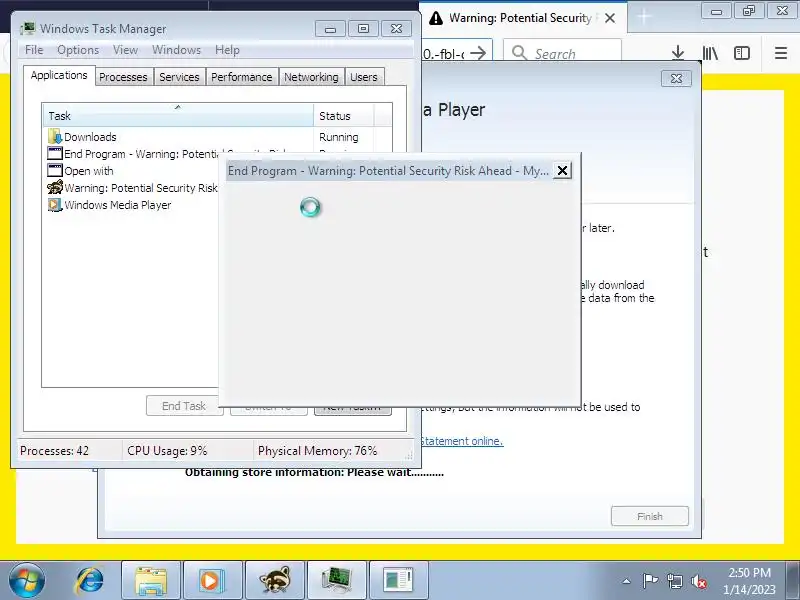Switch to raccoon browser taskbar icon
The height and width of the screenshot is (600, 800).
(x=274, y=581)
